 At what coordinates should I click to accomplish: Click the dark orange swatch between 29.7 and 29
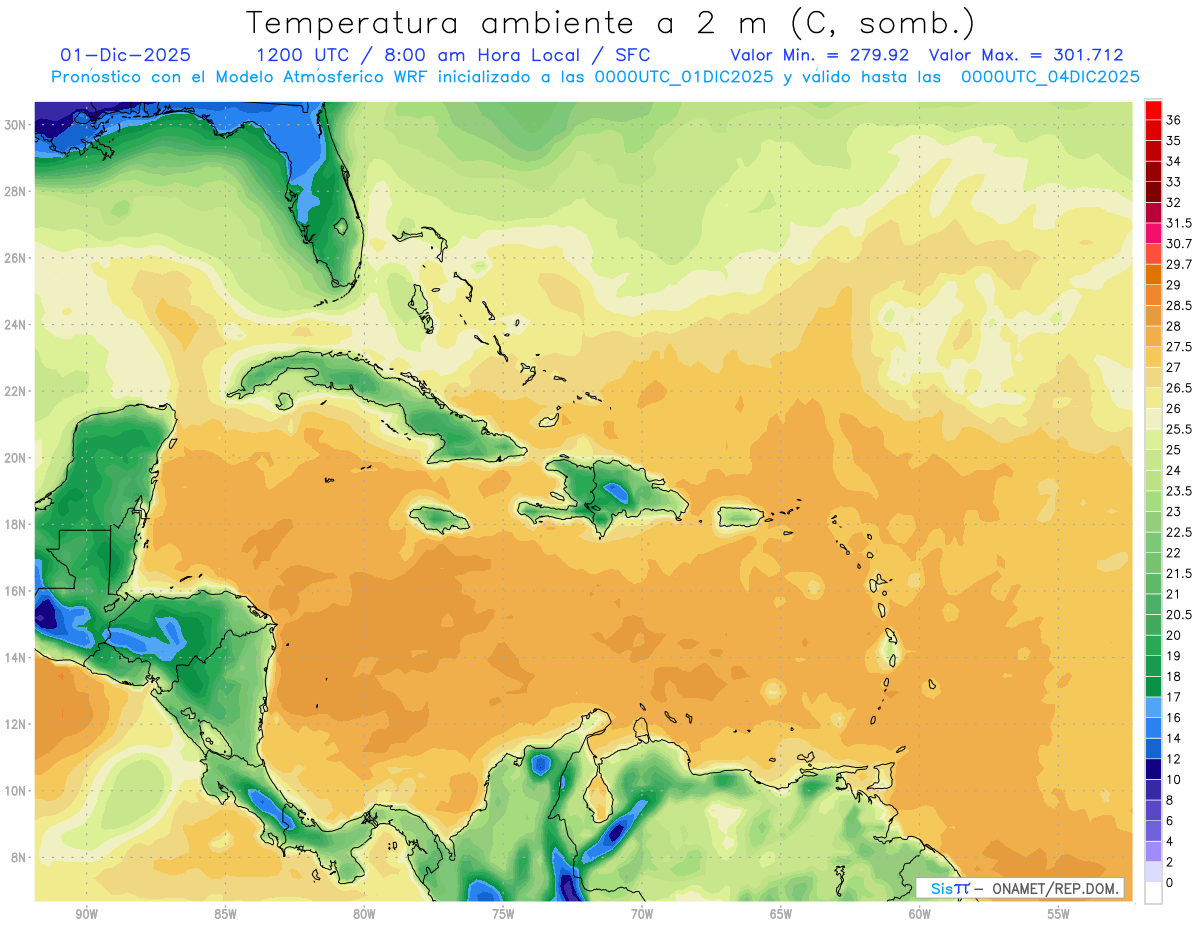click(x=1153, y=274)
